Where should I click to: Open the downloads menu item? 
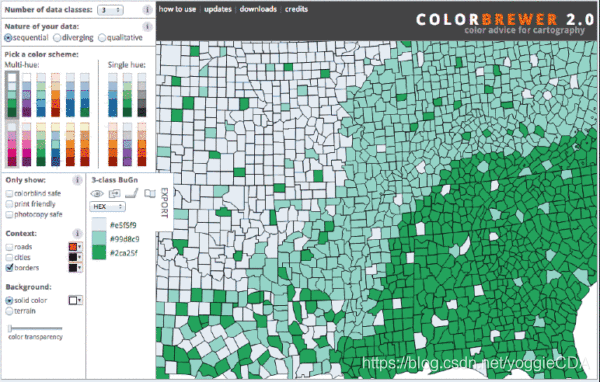[258, 9]
